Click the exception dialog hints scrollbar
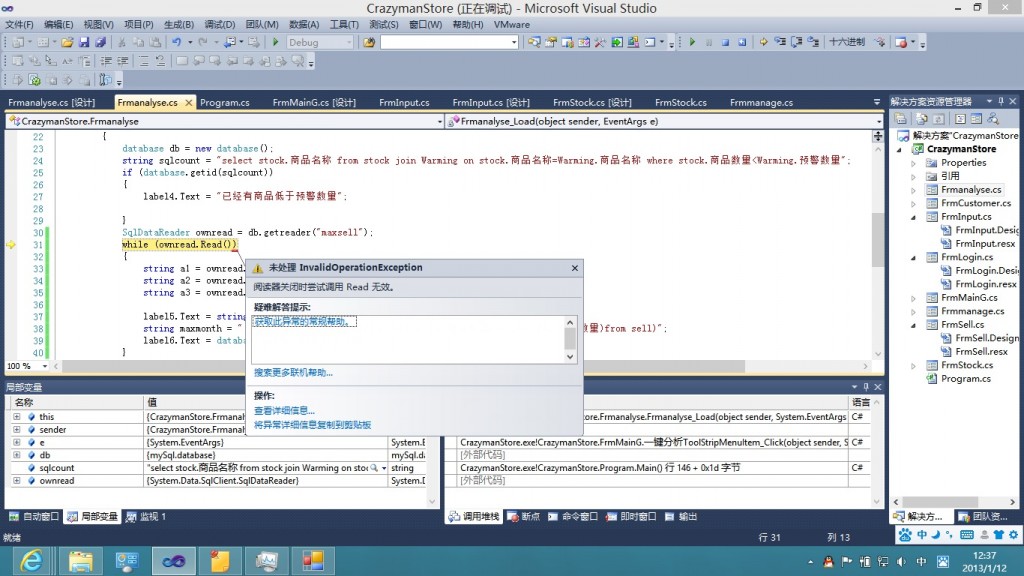 tap(570, 340)
